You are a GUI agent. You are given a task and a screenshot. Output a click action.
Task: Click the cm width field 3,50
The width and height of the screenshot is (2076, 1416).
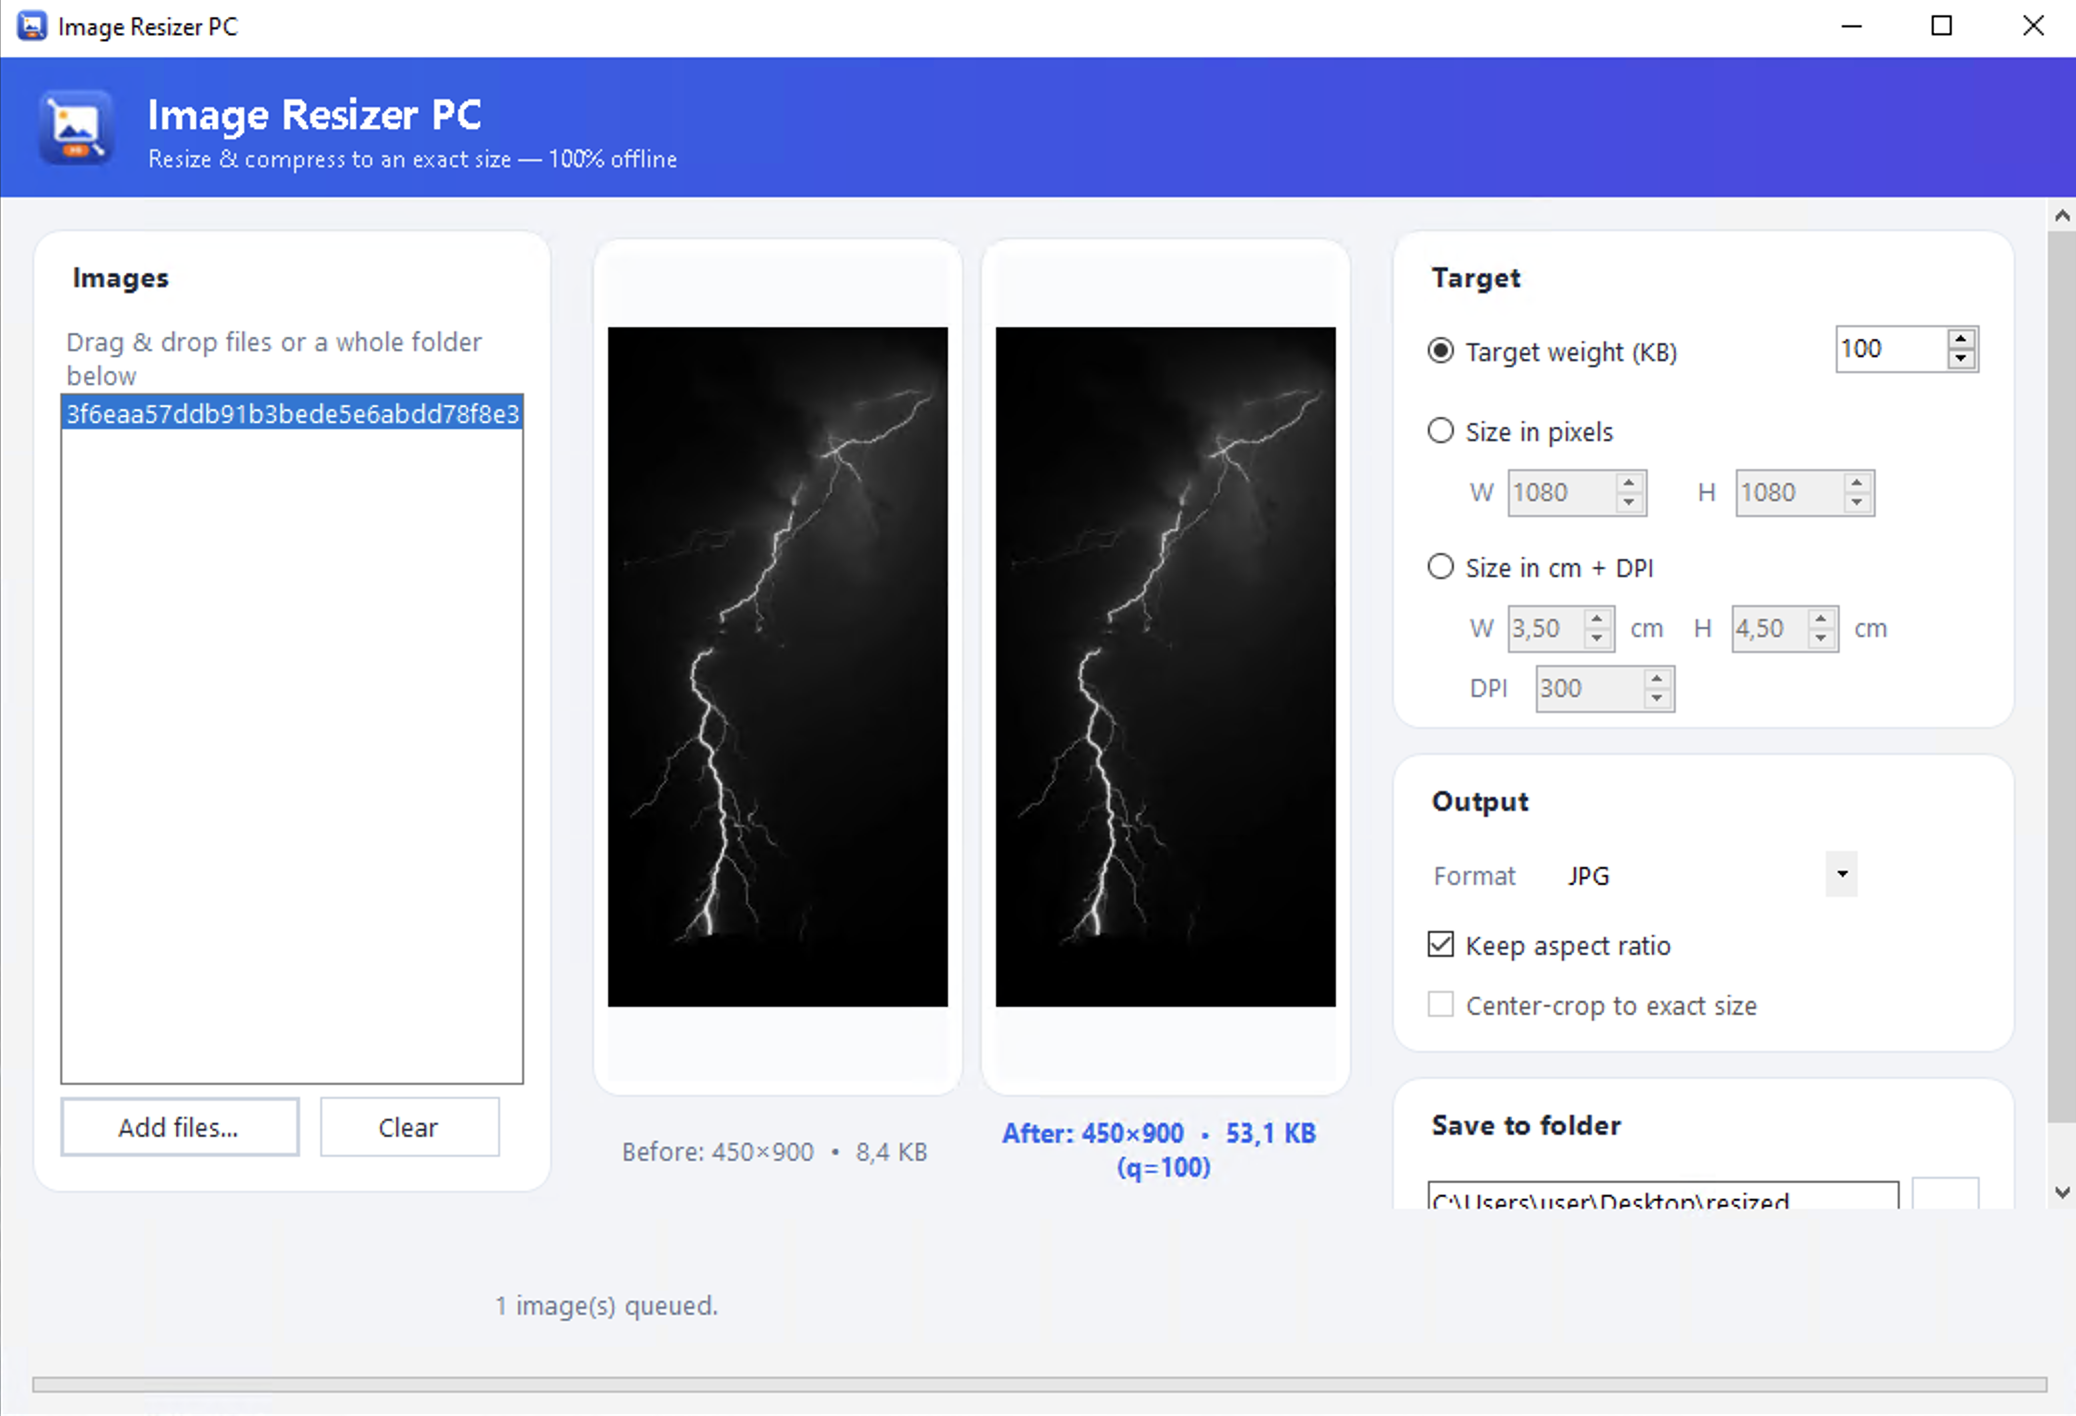(1546, 629)
